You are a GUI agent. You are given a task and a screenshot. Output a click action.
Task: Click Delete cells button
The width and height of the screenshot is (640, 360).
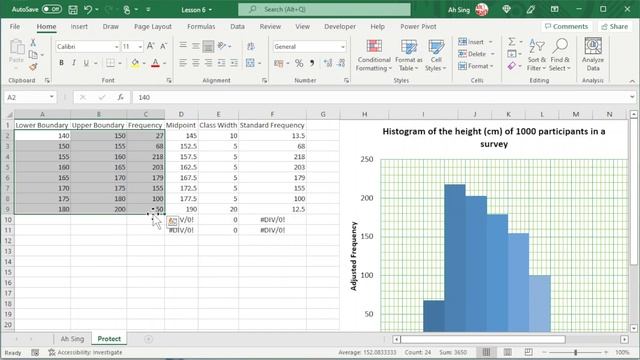point(472,54)
